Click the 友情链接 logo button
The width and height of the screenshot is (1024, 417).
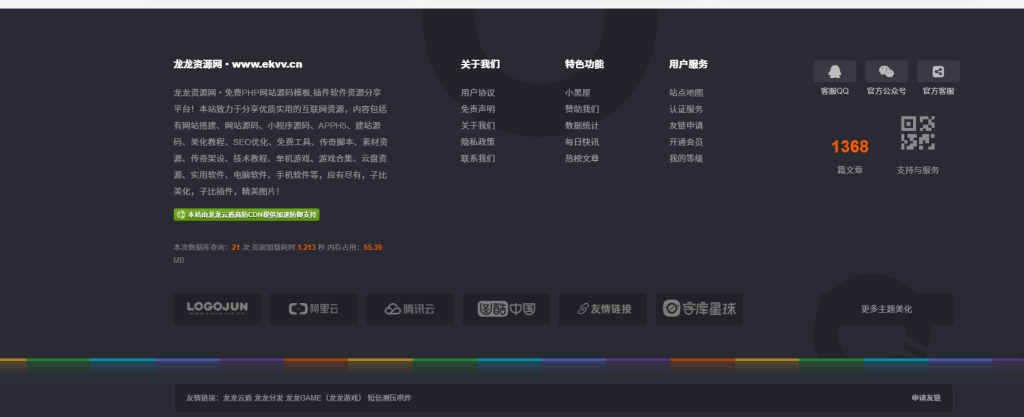pos(603,309)
